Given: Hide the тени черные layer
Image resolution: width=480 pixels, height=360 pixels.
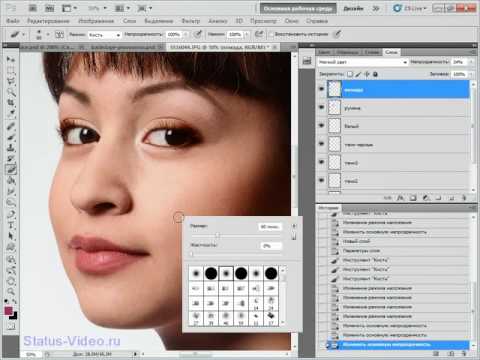Looking at the screenshot, I should [321, 144].
